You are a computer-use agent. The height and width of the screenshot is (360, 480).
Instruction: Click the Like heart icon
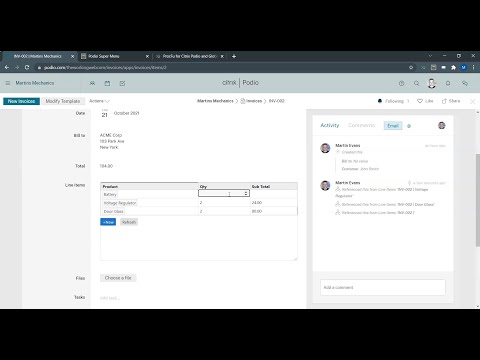[420, 101]
